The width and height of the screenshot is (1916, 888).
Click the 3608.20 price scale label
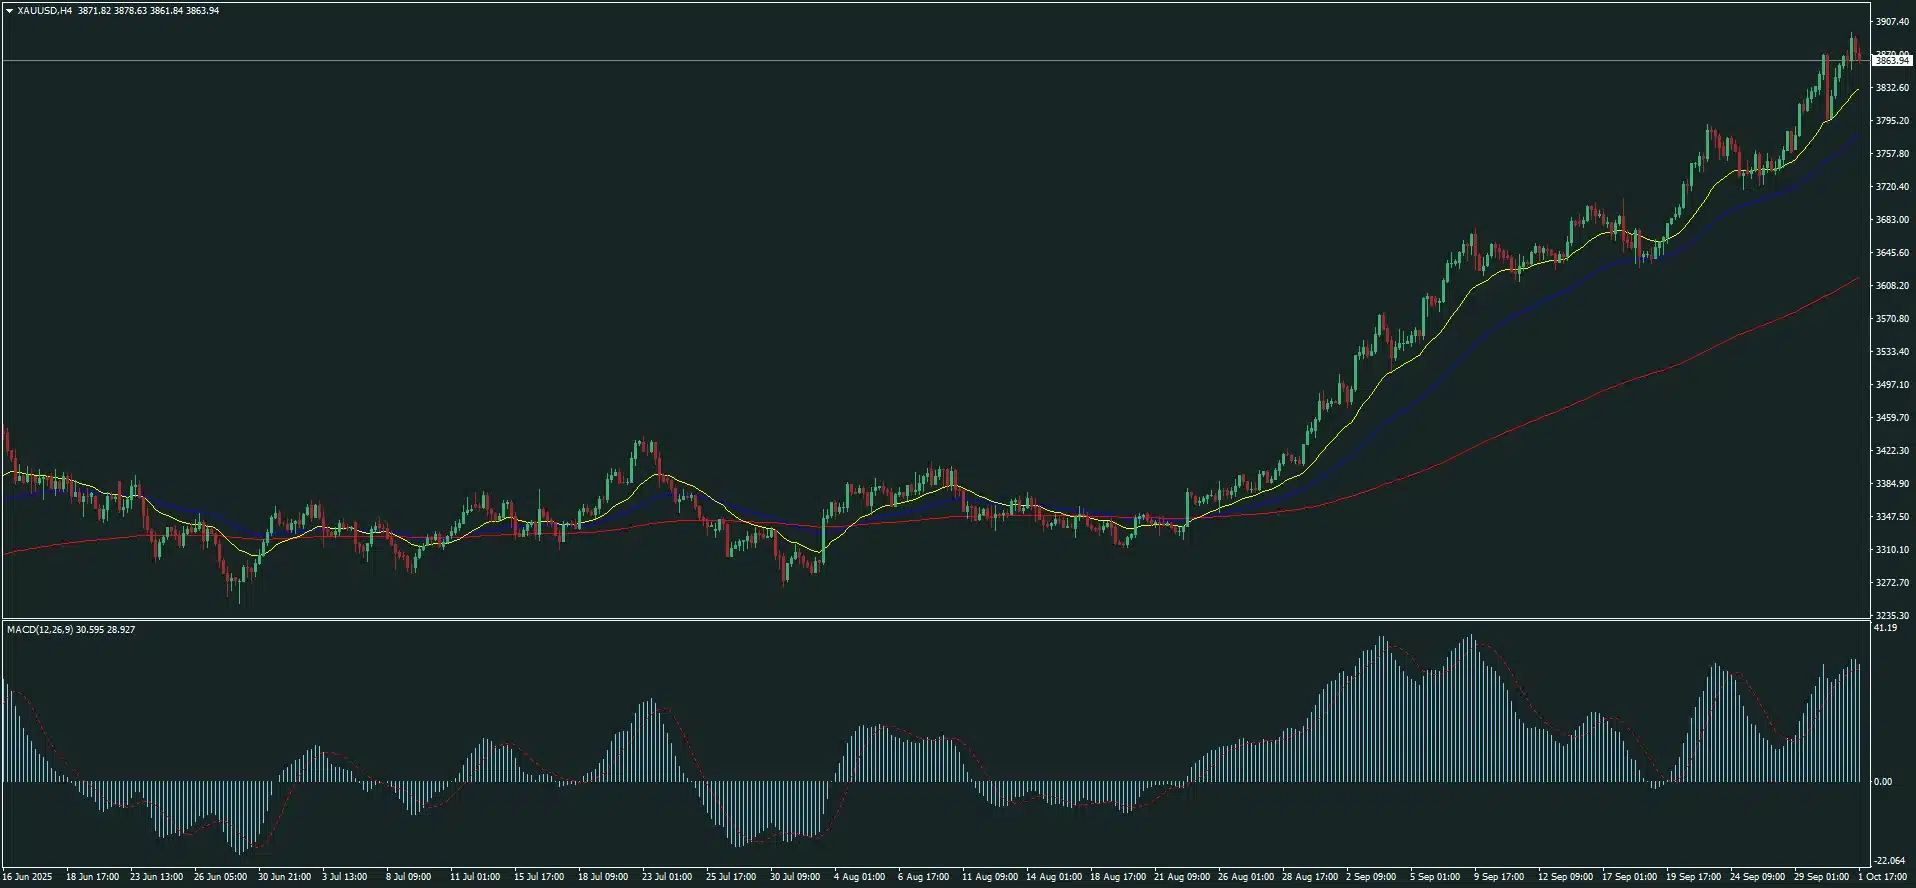pyautogui.click(x=1891, y=286)
